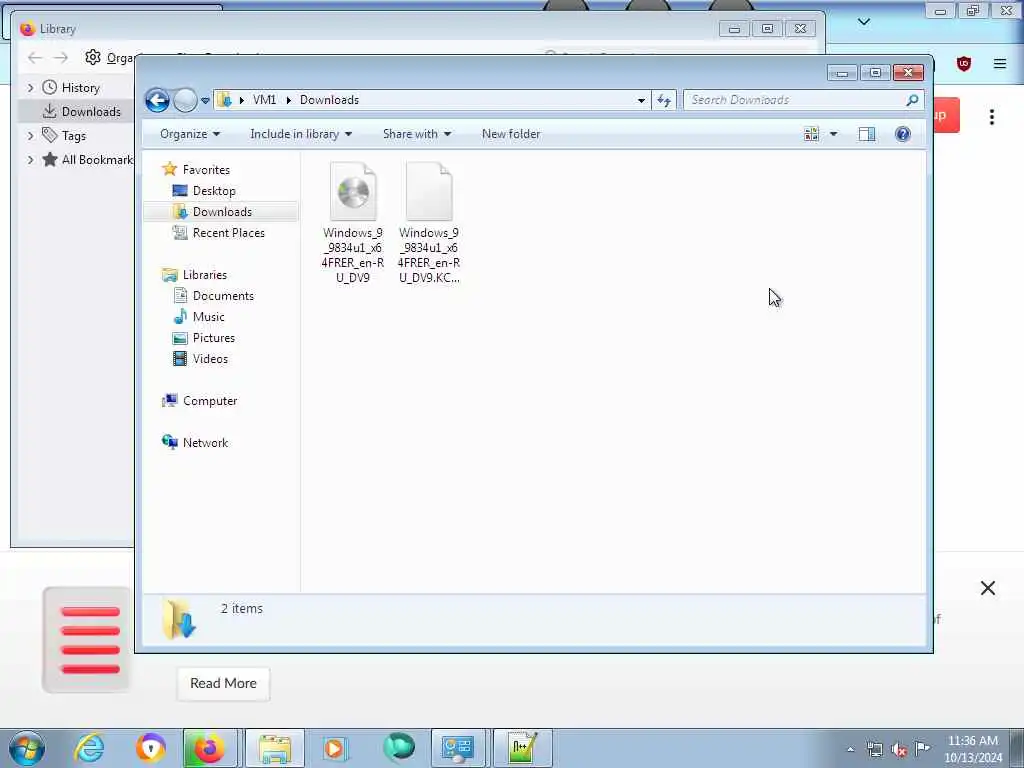This screenshot has width=1024, height=768.
Task: Select Network in navigation pane
Action: 205,443
